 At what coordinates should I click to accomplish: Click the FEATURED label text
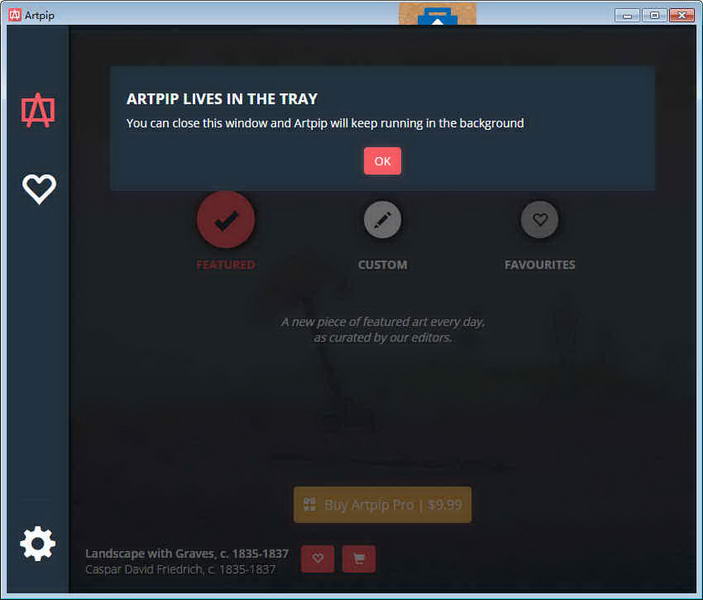click(226, 265)
